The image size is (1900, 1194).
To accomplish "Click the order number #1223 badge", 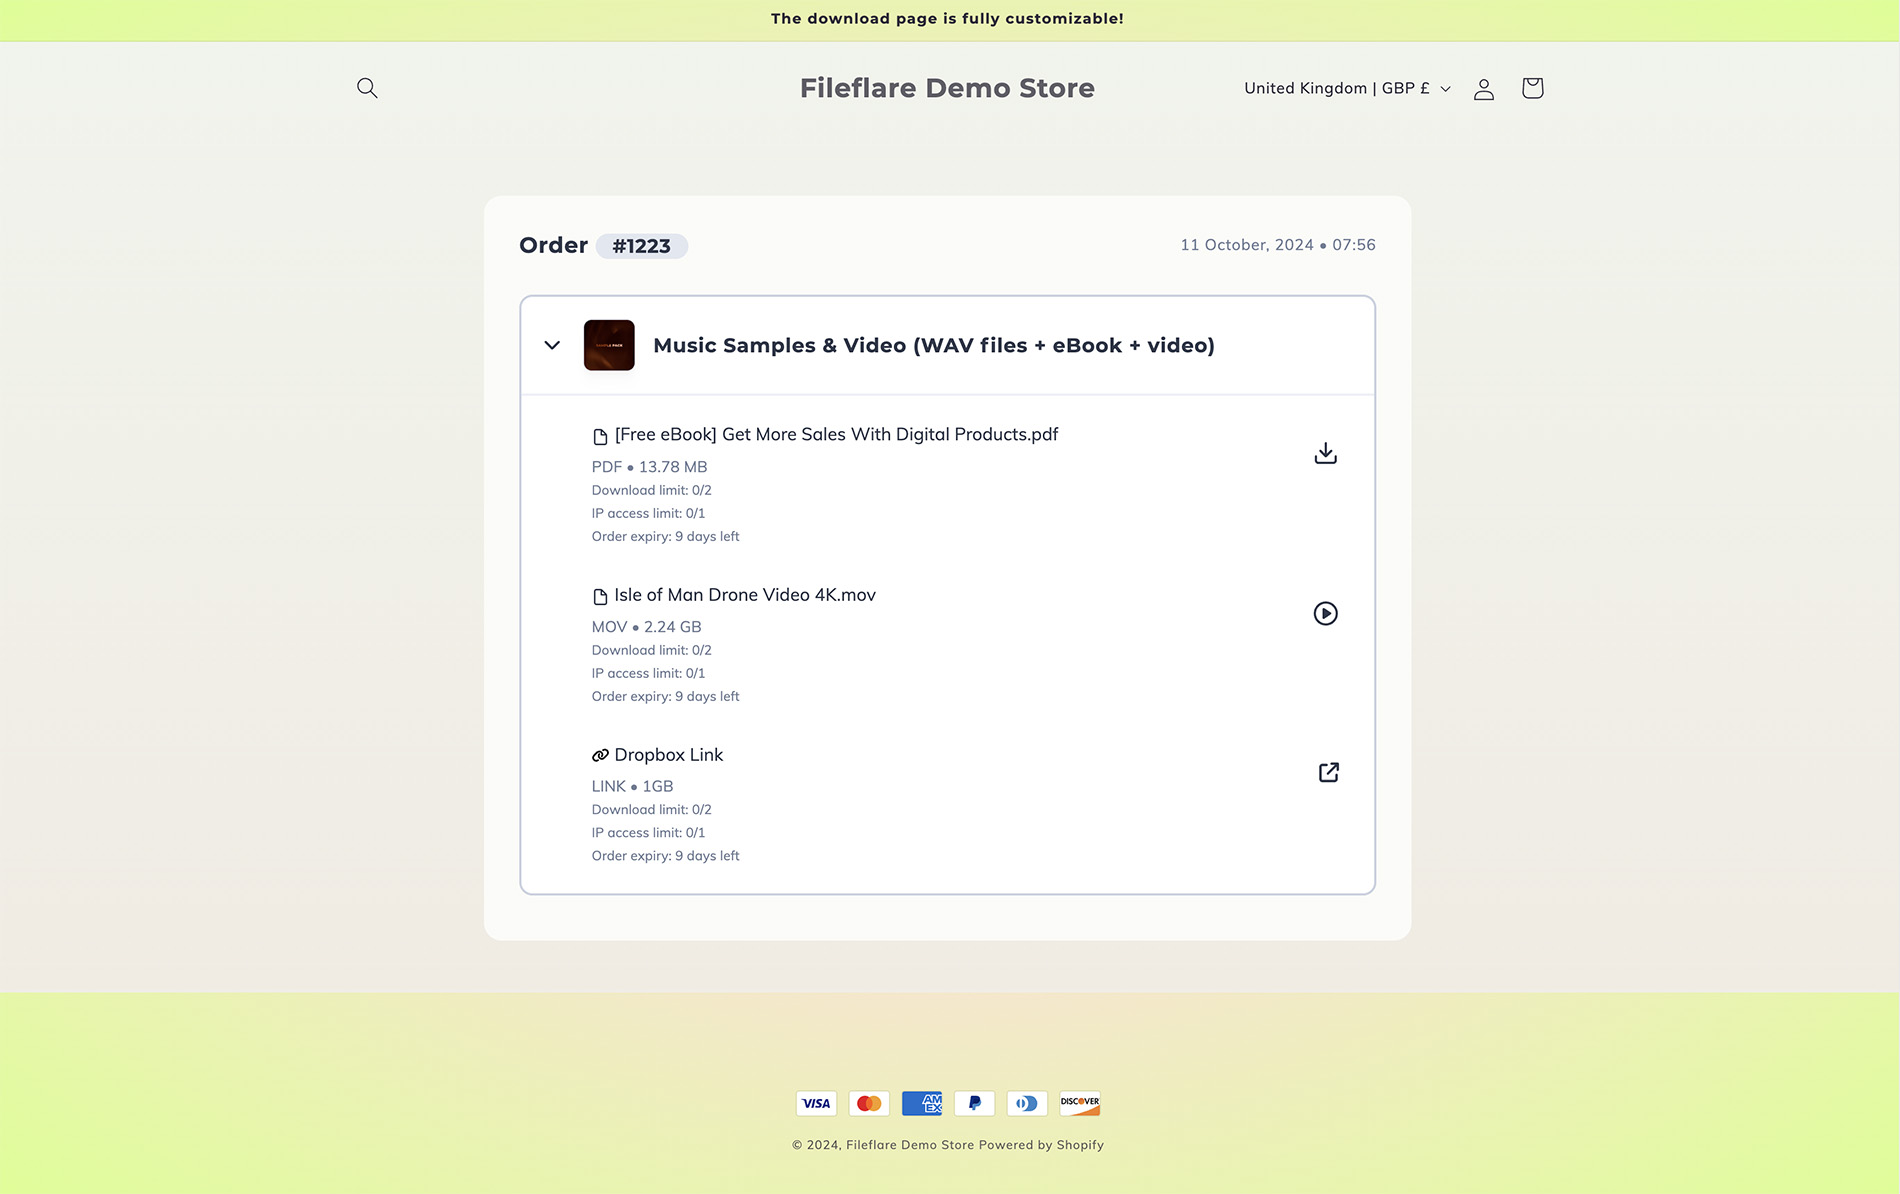I will (x=641, y=246).
